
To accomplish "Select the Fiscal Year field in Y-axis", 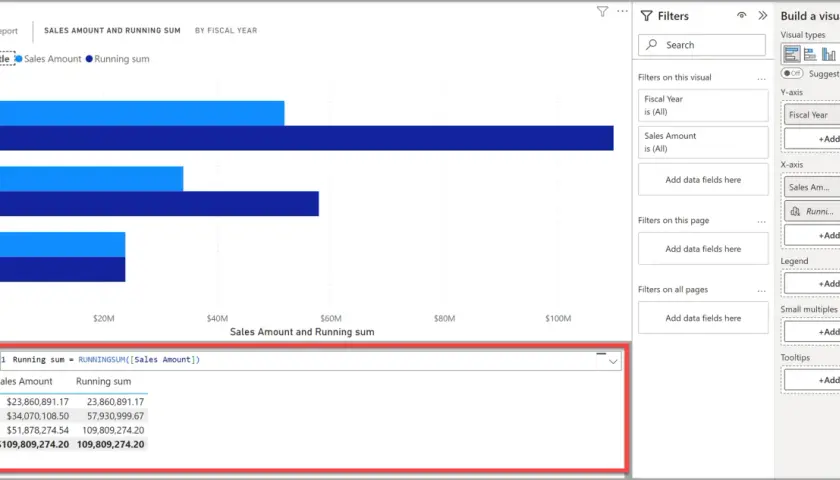I will (812, 115).
